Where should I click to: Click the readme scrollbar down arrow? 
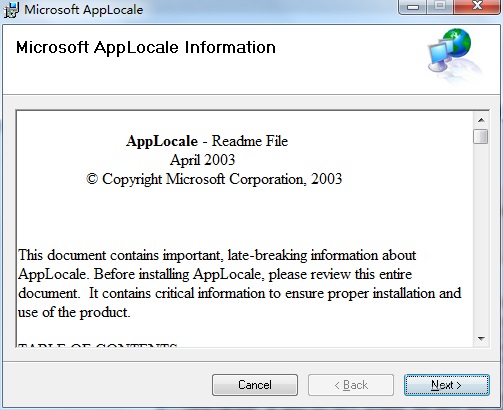coord(481,339)
